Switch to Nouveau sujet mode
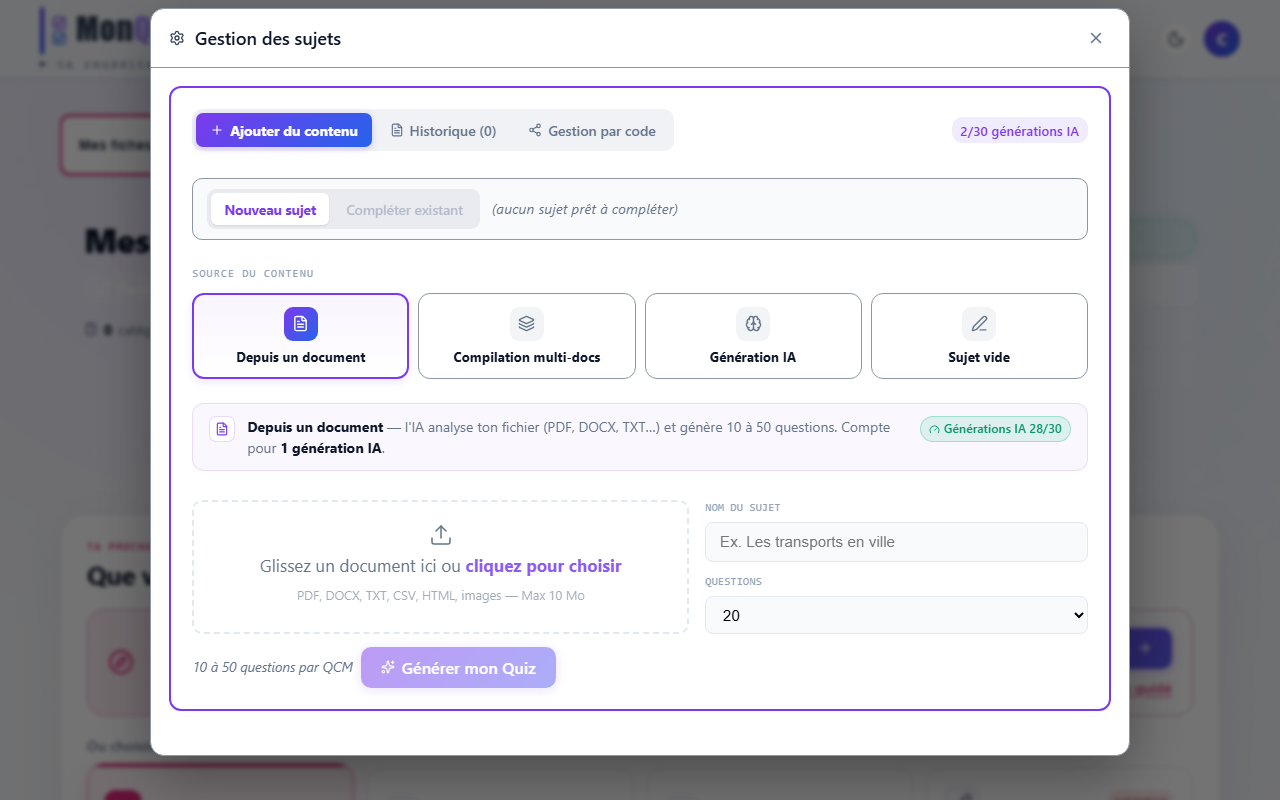 (x=270, y=210)
